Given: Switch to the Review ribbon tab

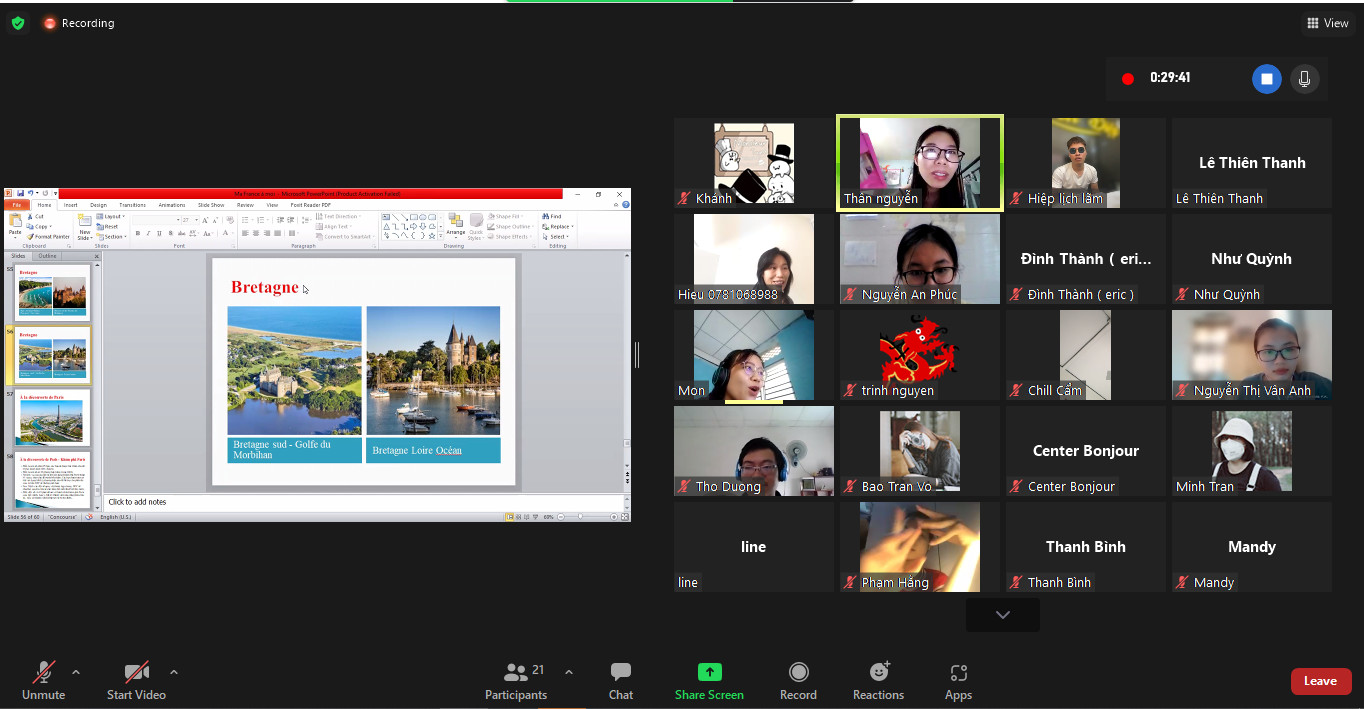Looking at the screenshot, I should click(x=245, y=205).
